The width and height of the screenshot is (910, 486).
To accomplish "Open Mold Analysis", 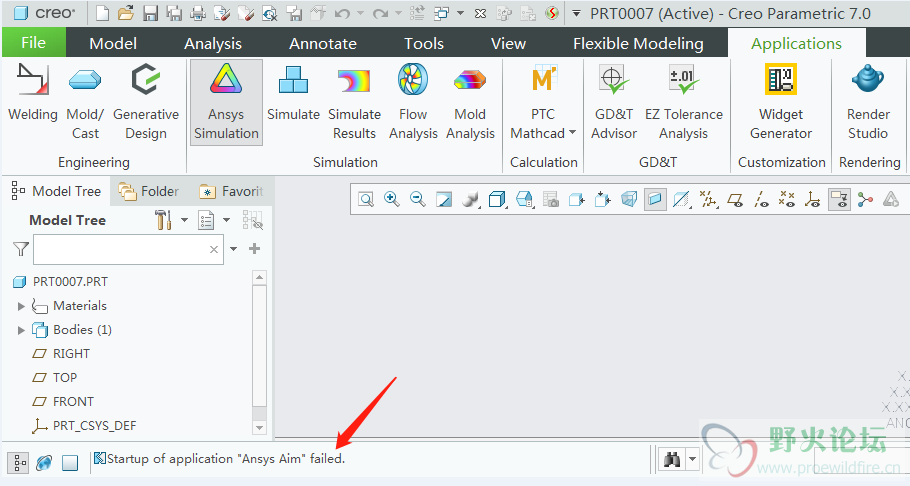I will (x=470, y=102).
